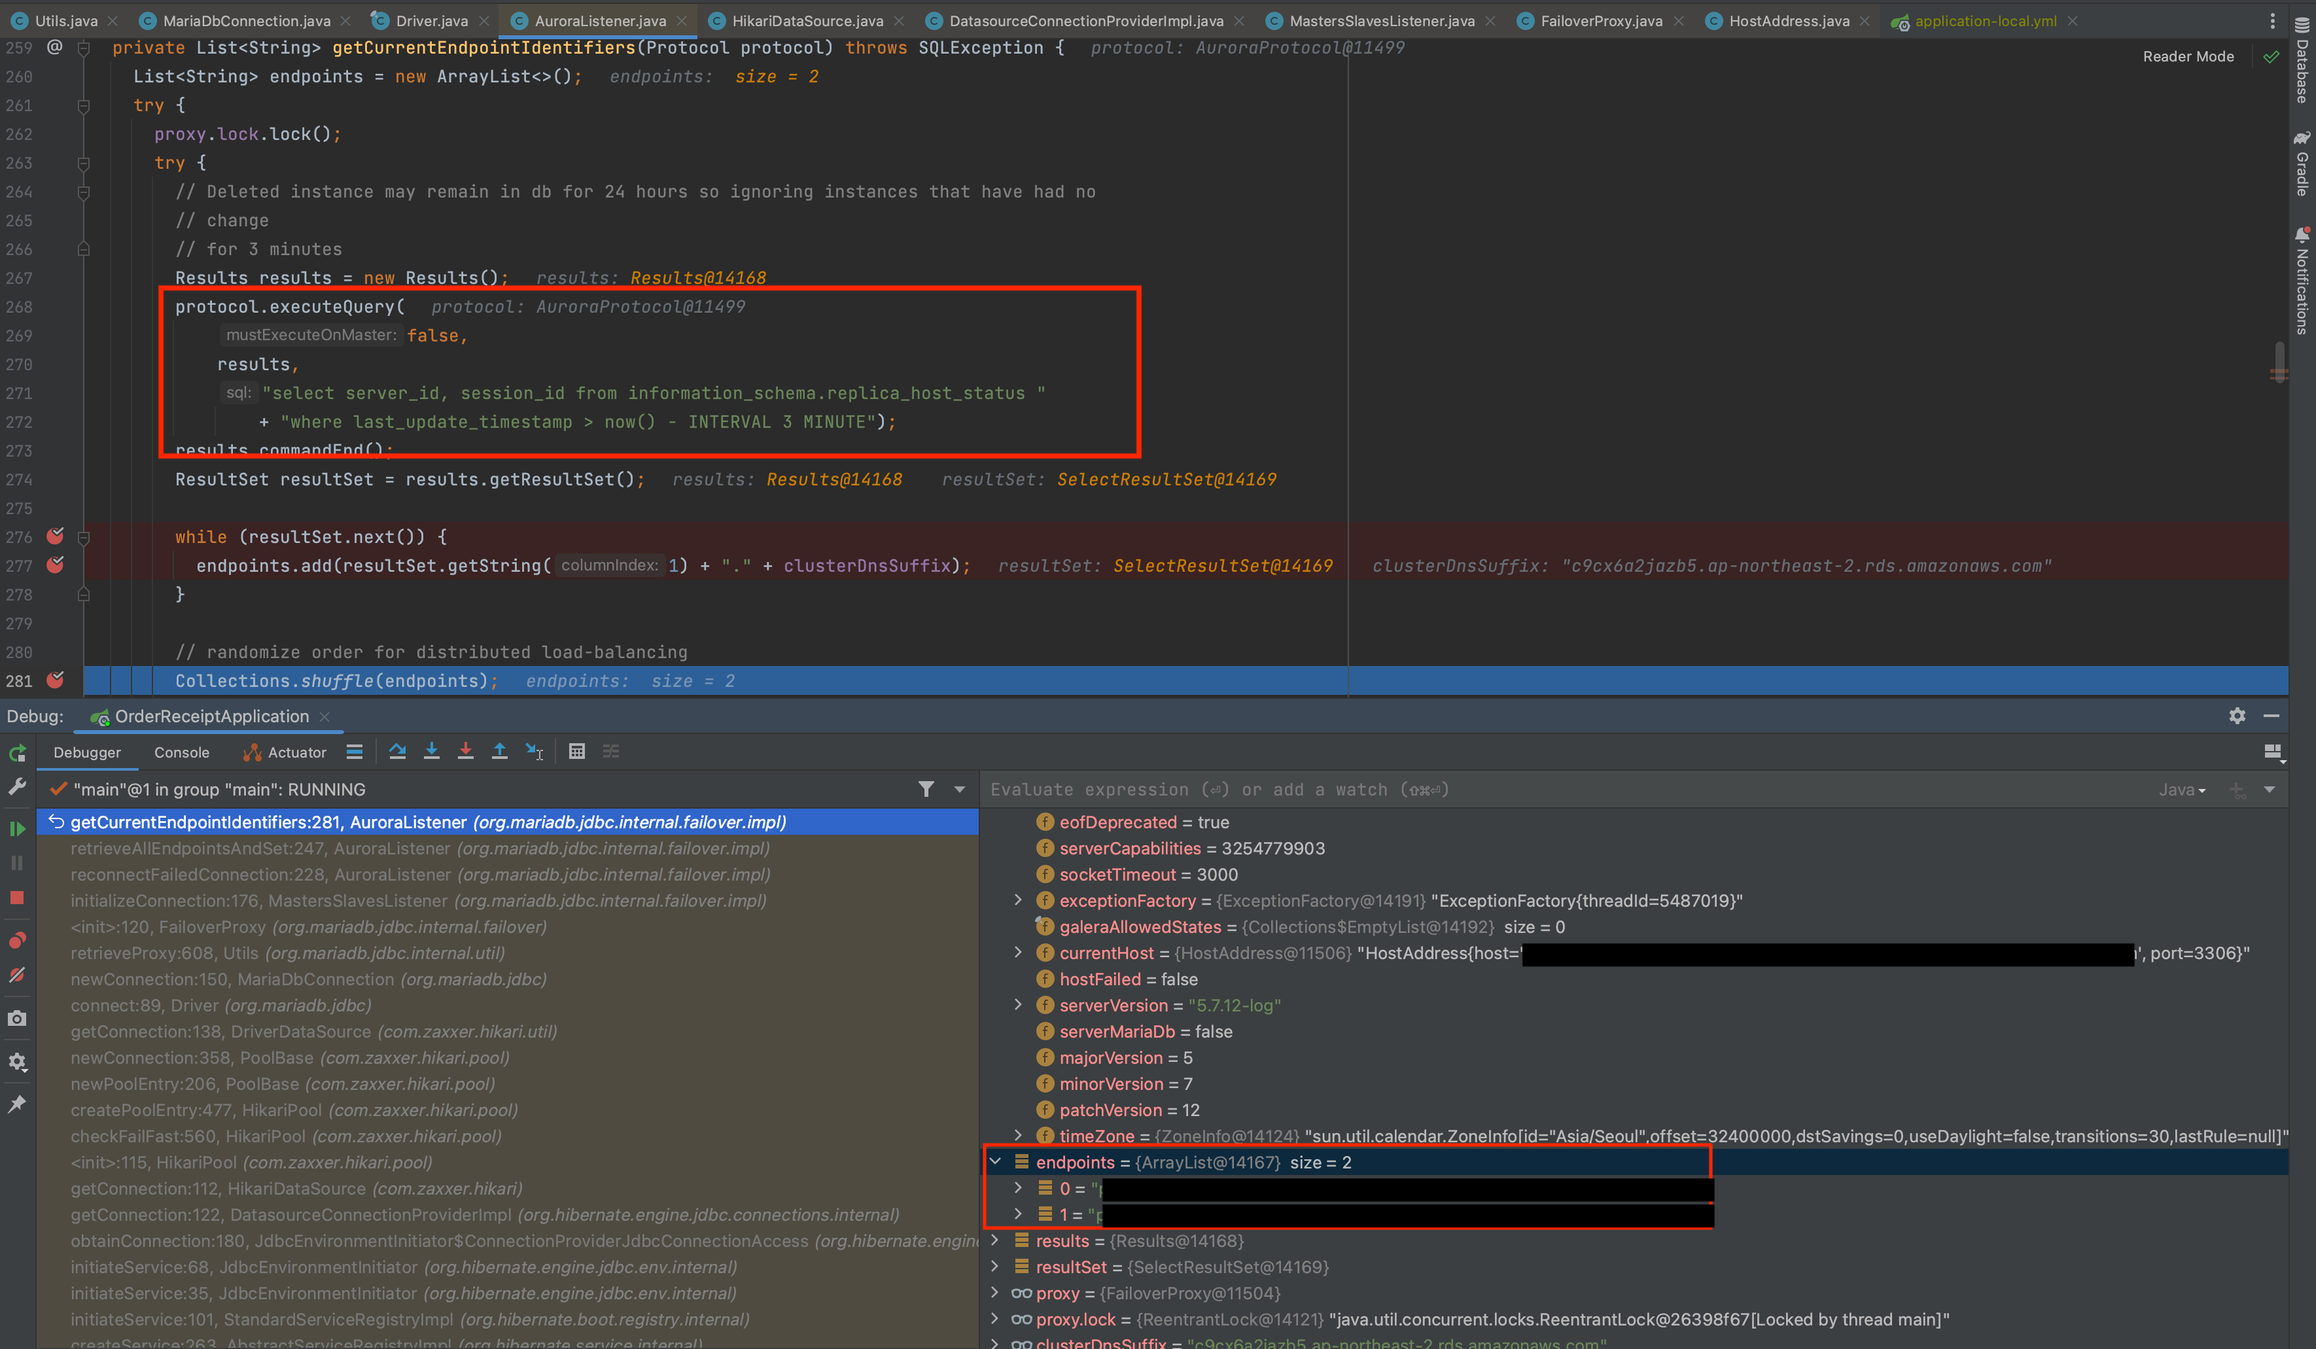The height and width of the screenshot is (1349, 2316).
Task: Click Force Step Into red arrow icon
Action: [465, 752]
